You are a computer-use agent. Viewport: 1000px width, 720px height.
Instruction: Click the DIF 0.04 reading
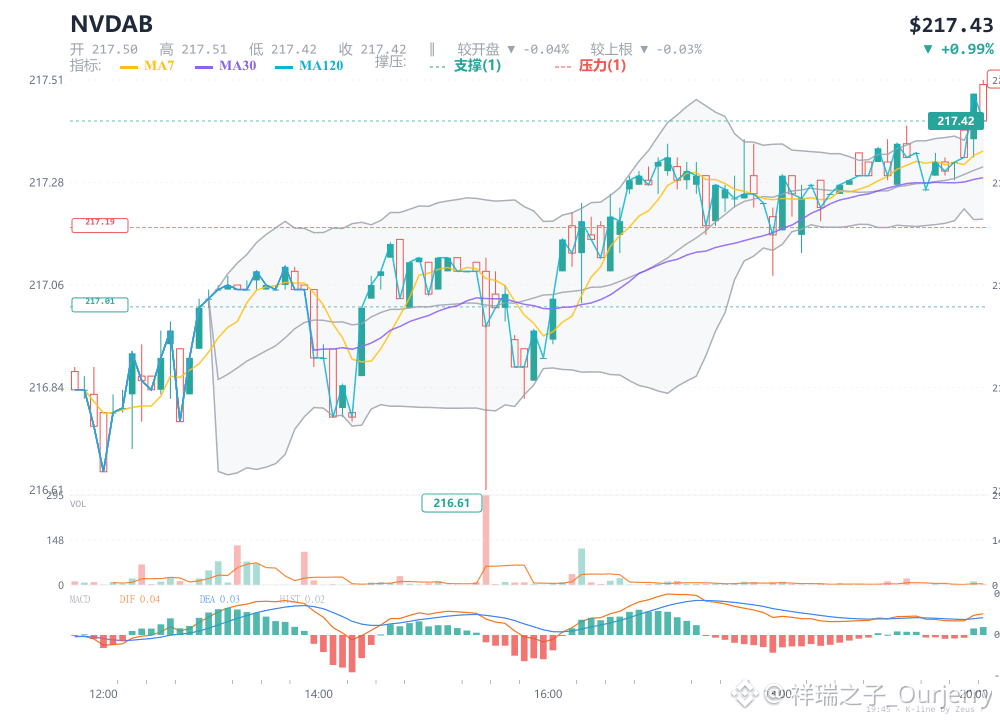[140, 599]
